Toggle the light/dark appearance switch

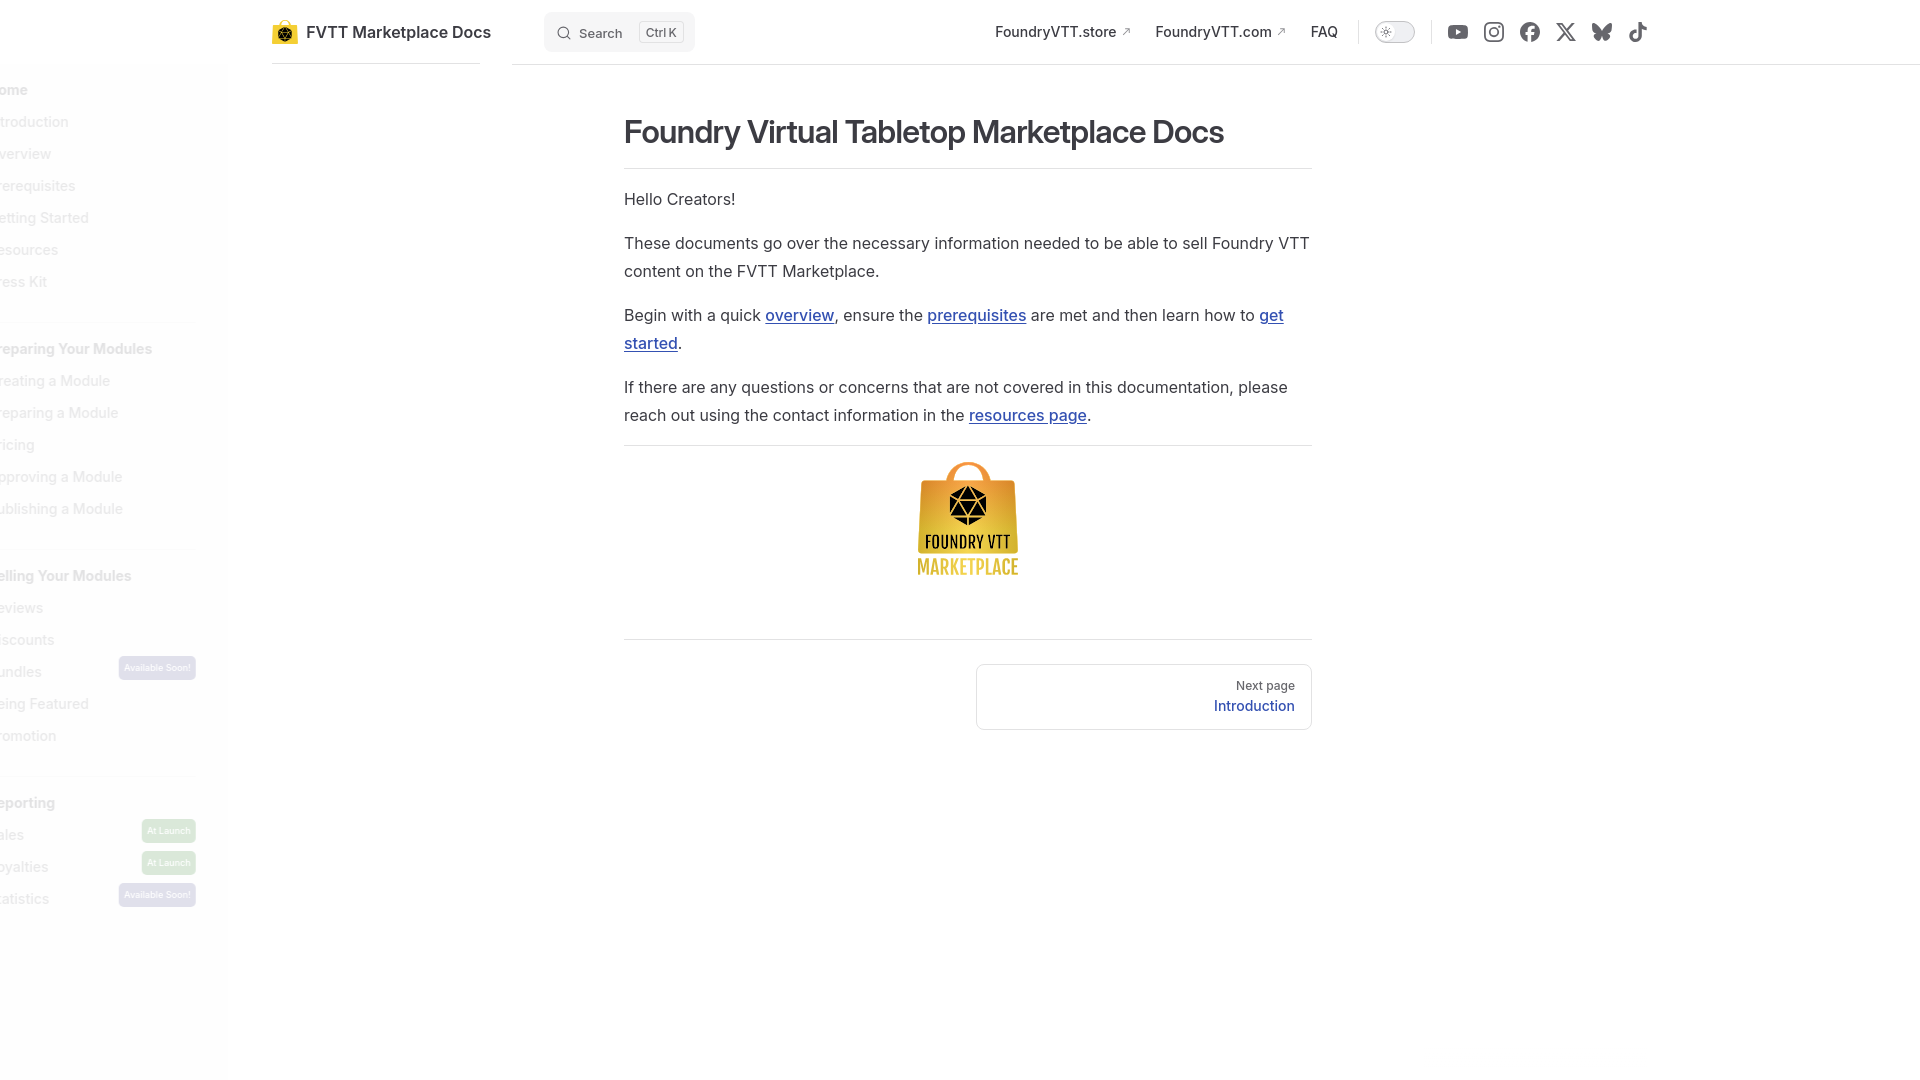(1395, 32)
